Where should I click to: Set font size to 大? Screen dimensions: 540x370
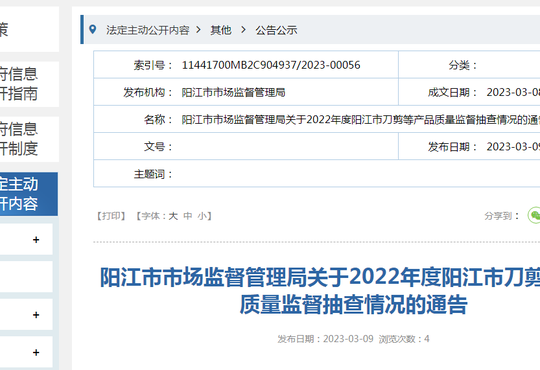point(173,216)
